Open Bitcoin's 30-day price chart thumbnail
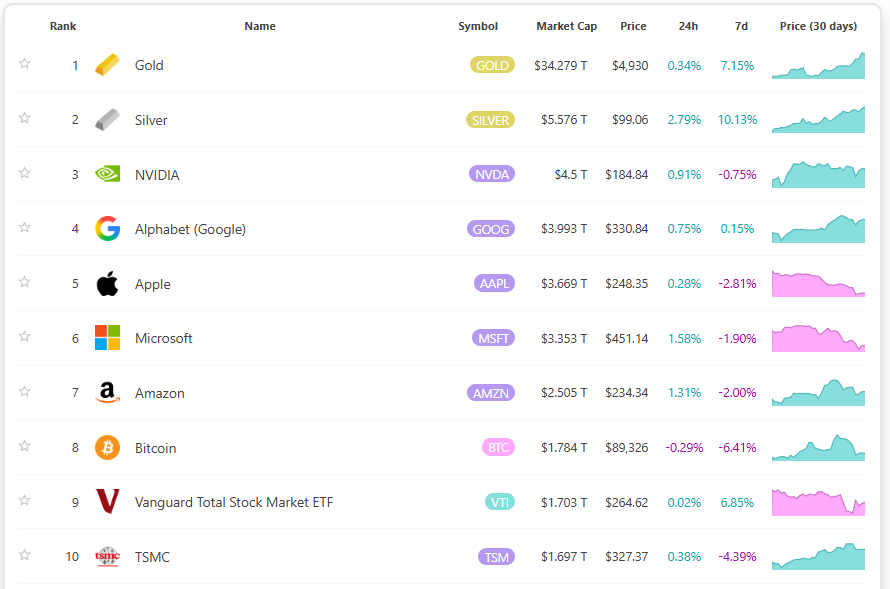 (818, 448)
